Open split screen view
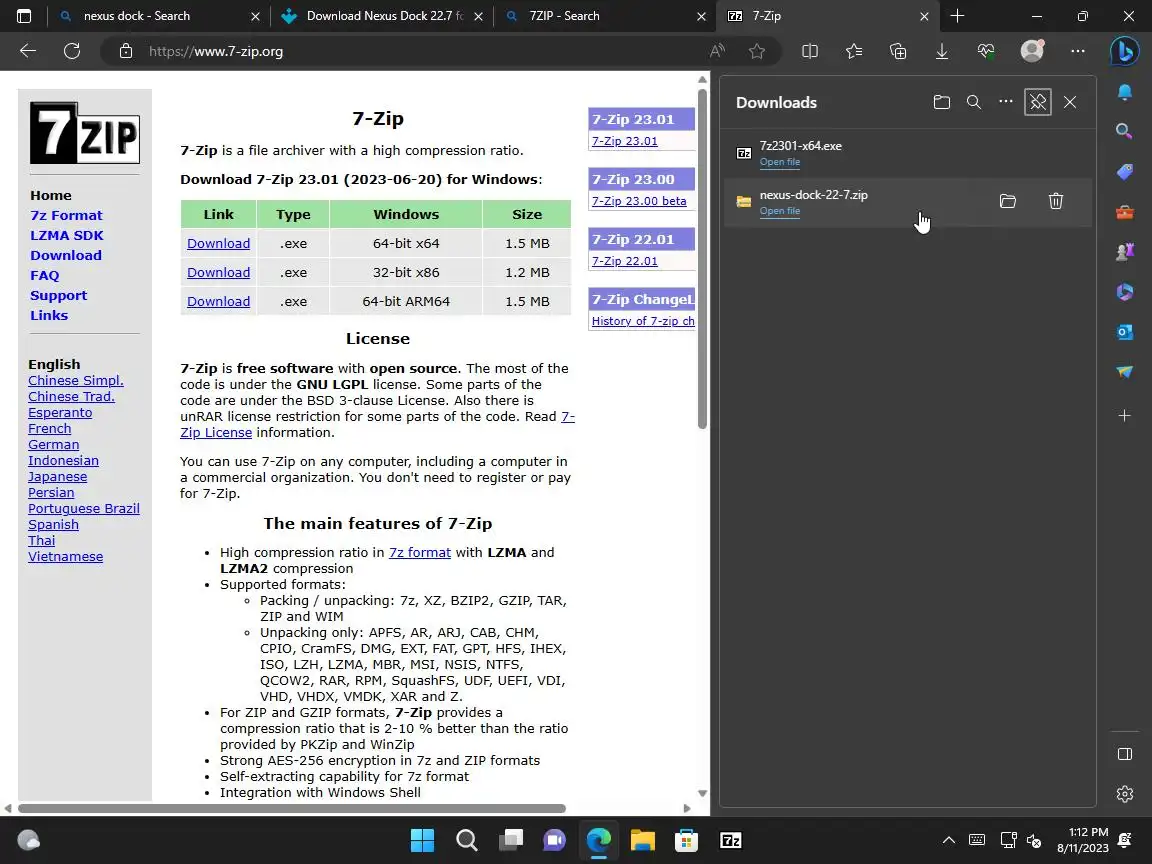 tap(810, 51)
